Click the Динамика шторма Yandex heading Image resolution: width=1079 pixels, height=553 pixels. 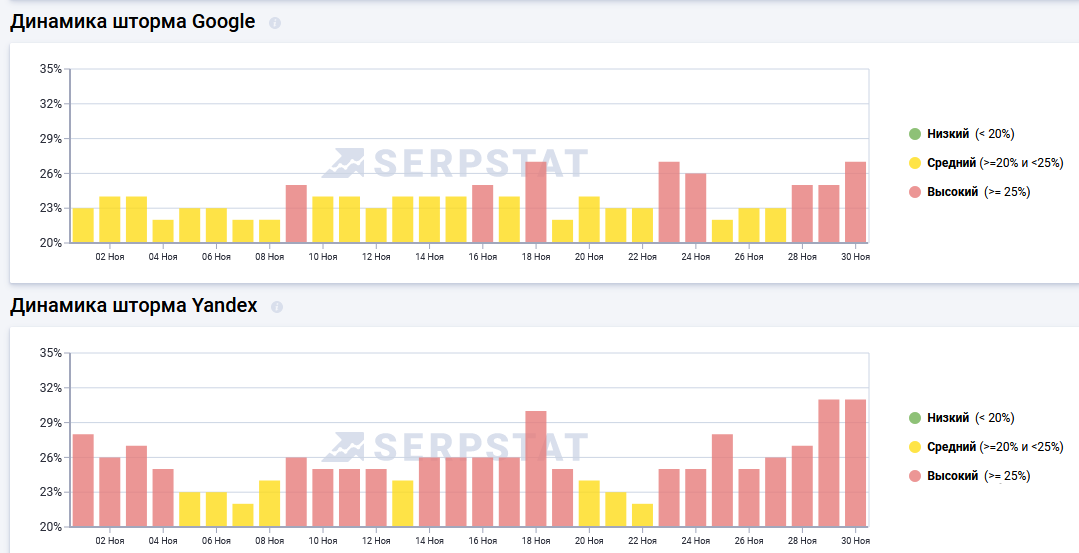[x=134, y=306]
